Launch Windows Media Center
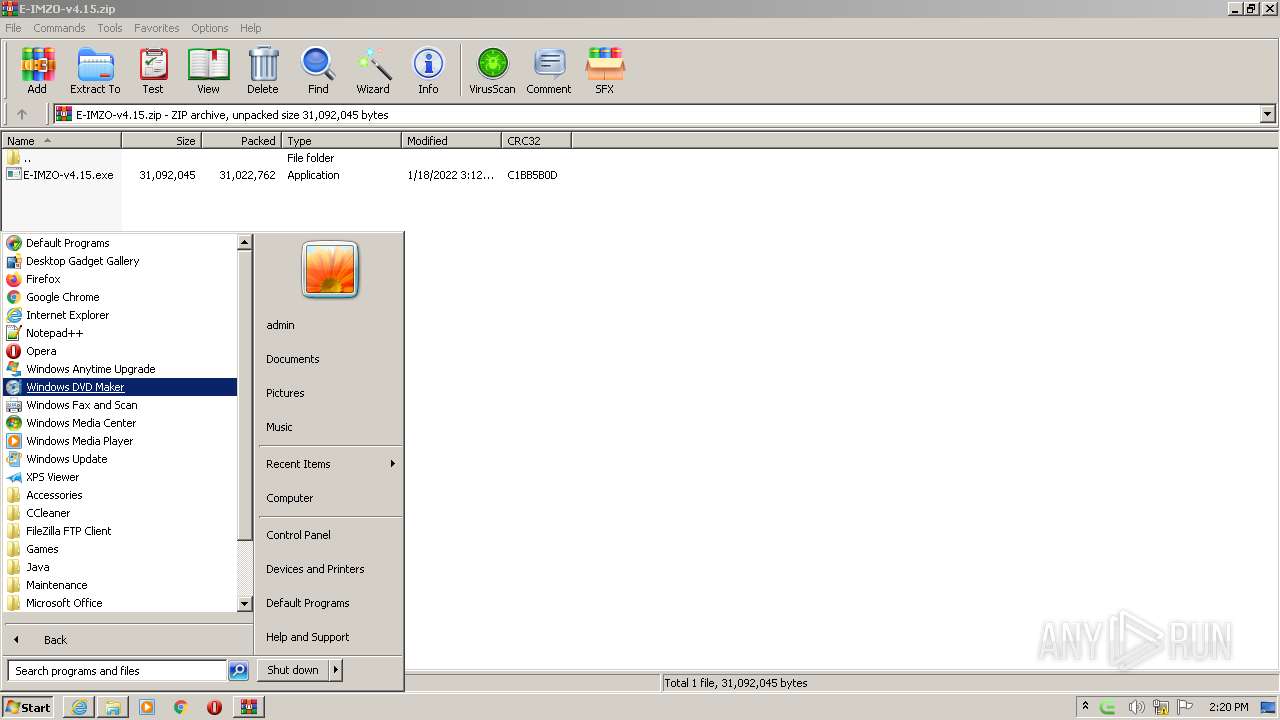This screenshot has width=1280, height=720. click(x=120, y=423)
